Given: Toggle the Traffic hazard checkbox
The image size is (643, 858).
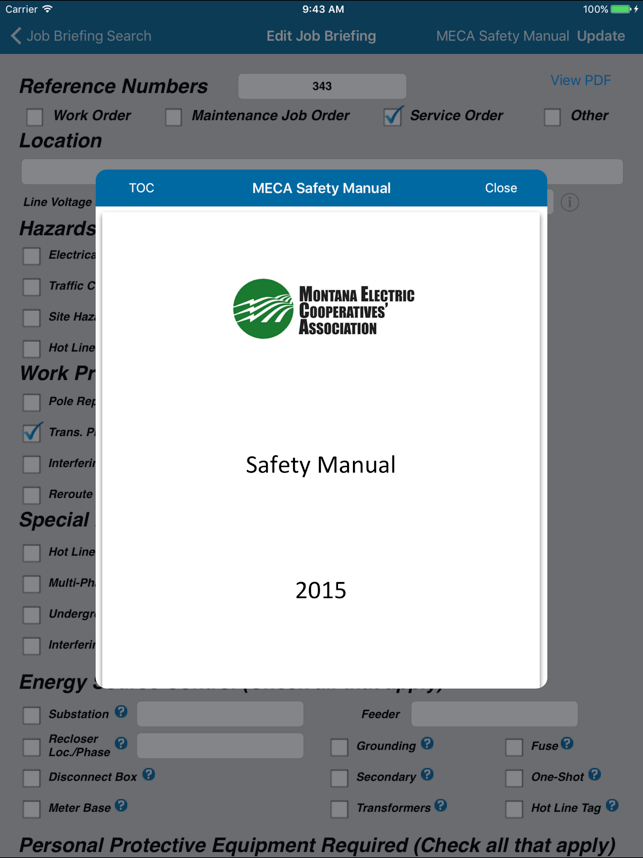Looking at the screenshot, I should point(31,287).
